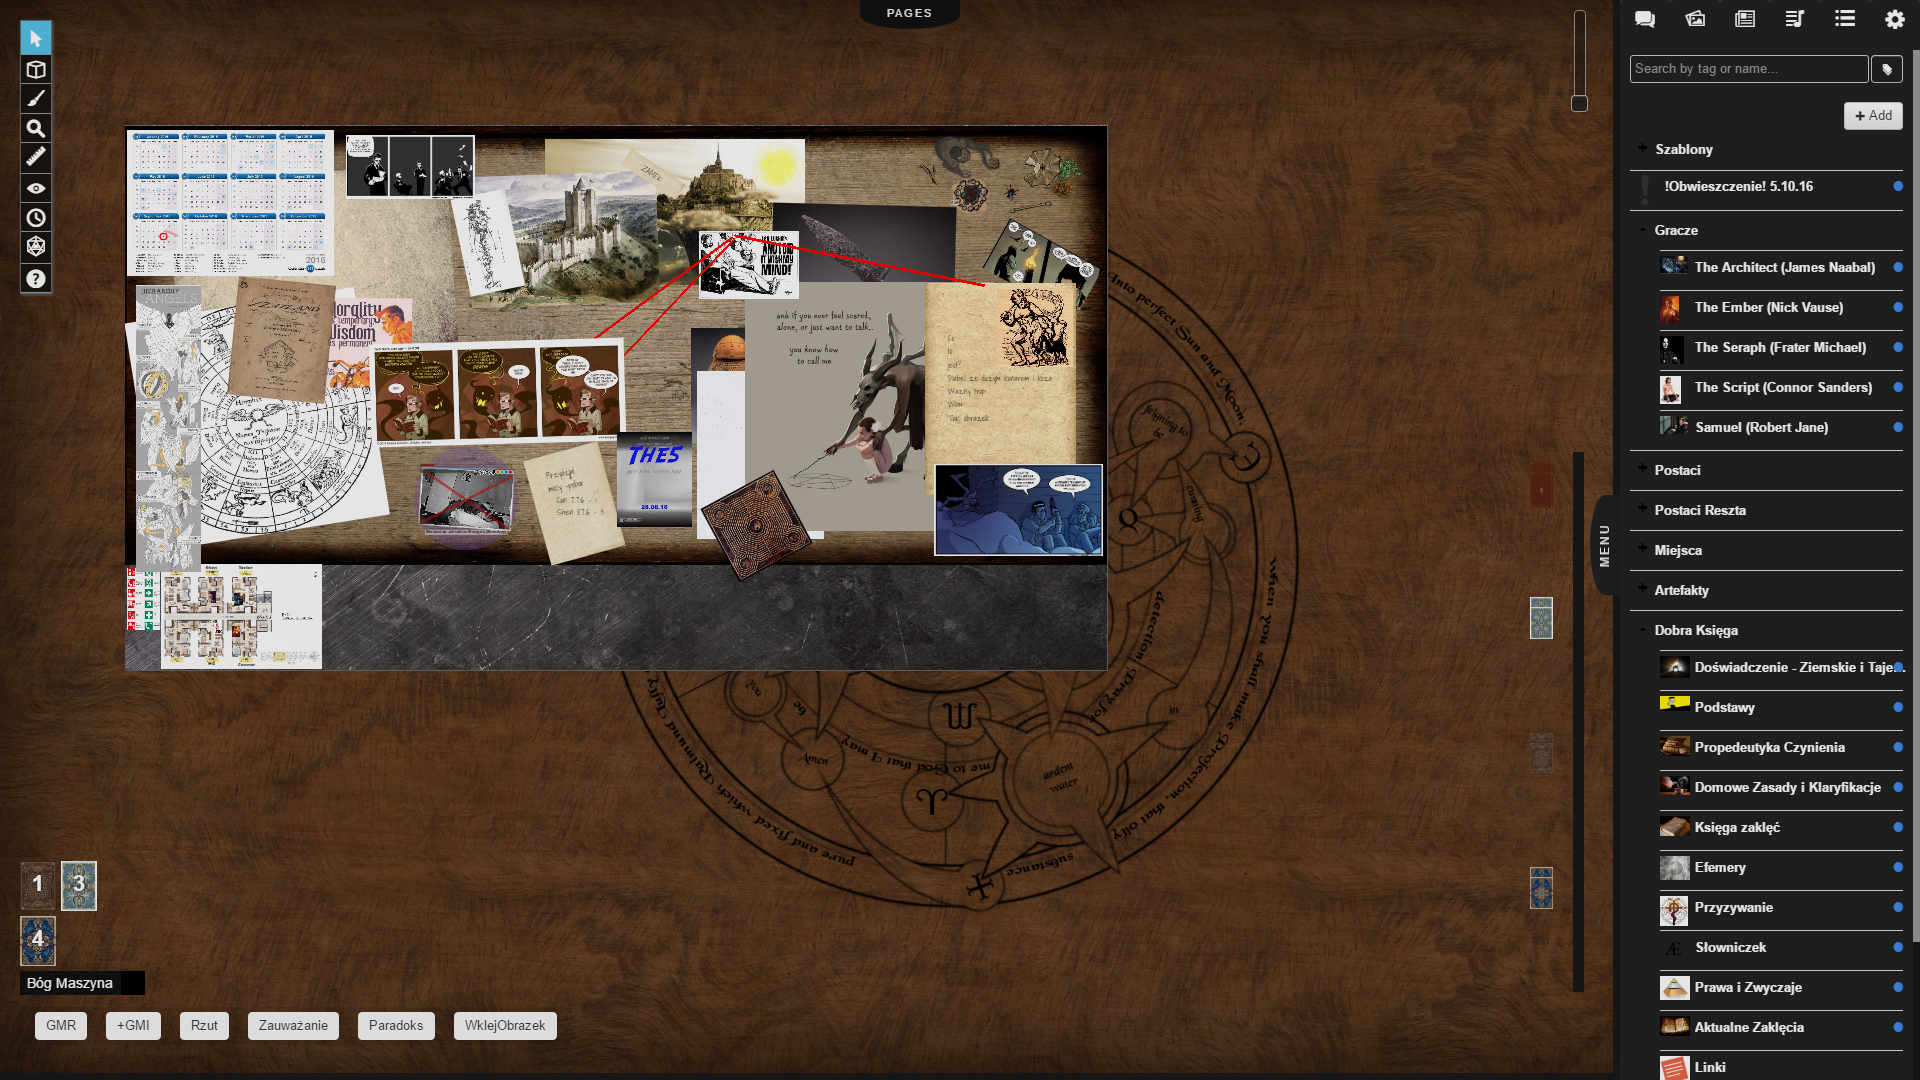
Task: Click the zoom level slider handle
Action: pyautogui.click(x=1580, y=104)
